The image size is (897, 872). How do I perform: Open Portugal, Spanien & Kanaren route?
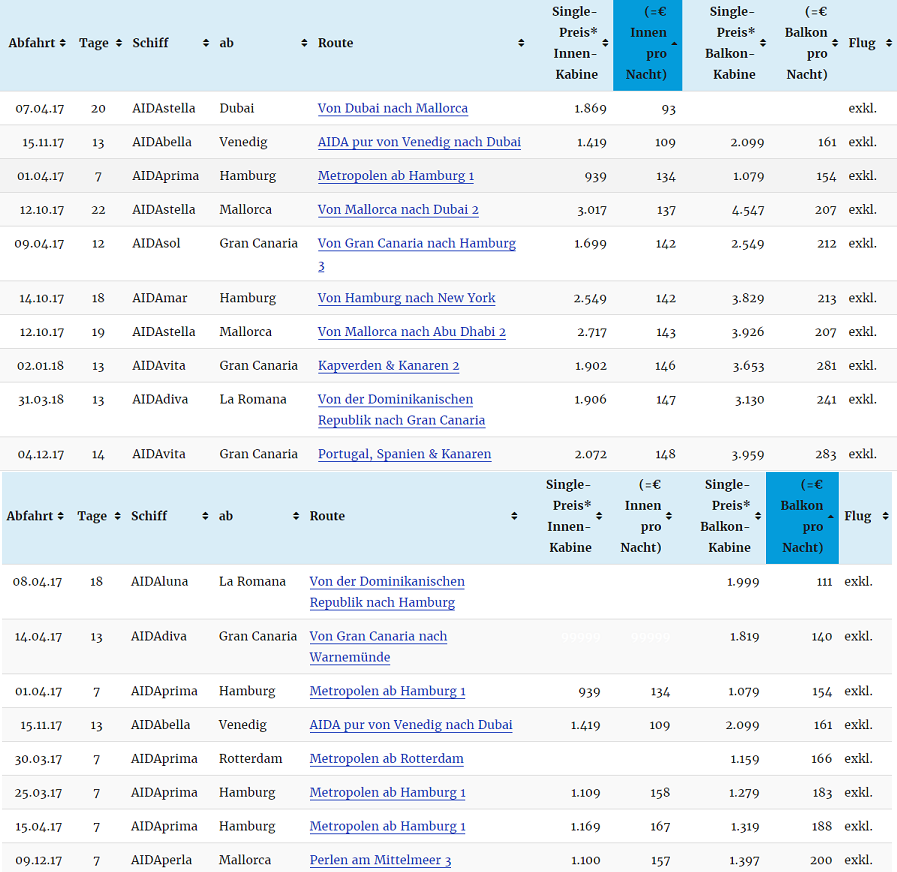pos(404,454)
